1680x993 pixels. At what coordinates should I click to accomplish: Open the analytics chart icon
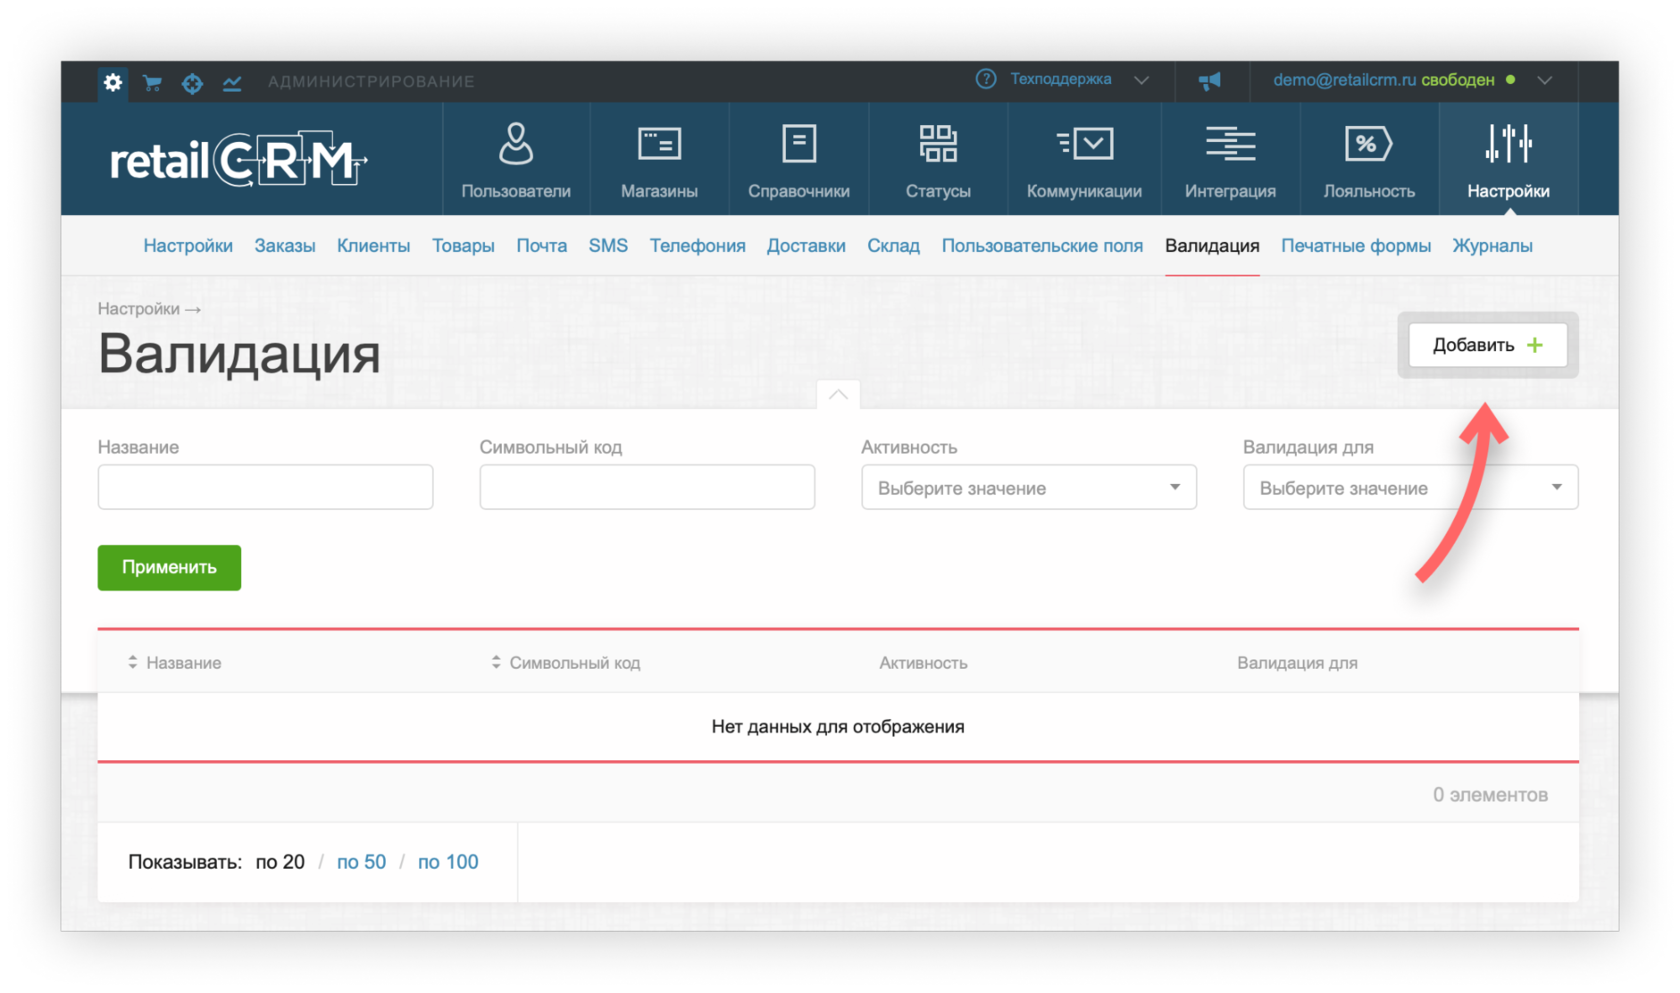(232, 83)
